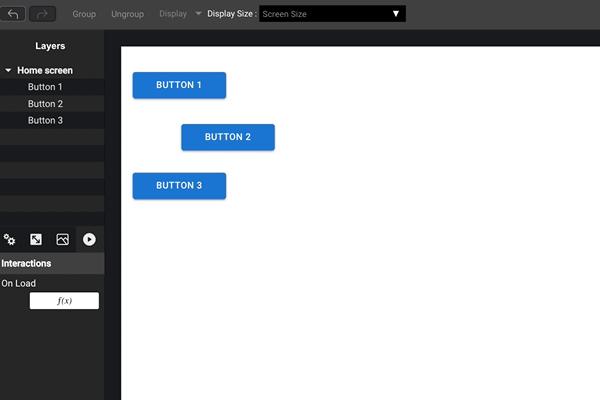Click the blue BUTTON 1 on canvas
Screen dimensions: 600x400
[179, 86]
